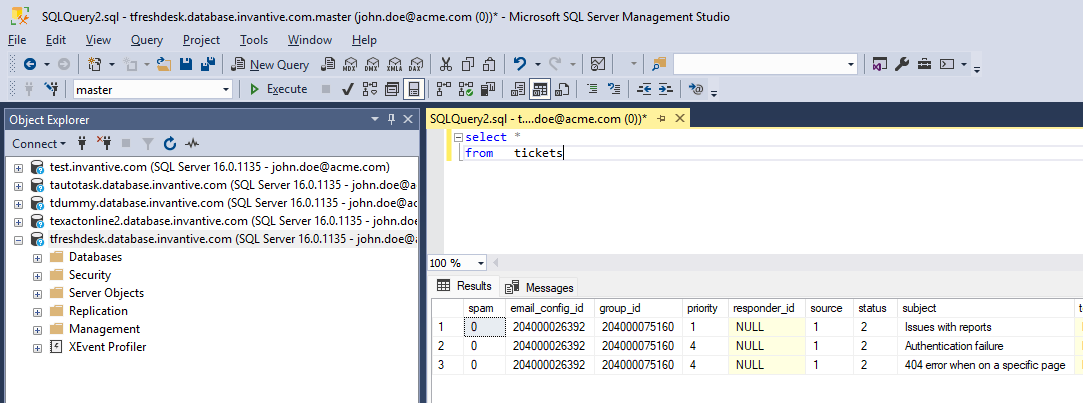
Task: Click the Object Explorer Activity Monitor icon
Action: pyautogui.click(x=192, y=144)
